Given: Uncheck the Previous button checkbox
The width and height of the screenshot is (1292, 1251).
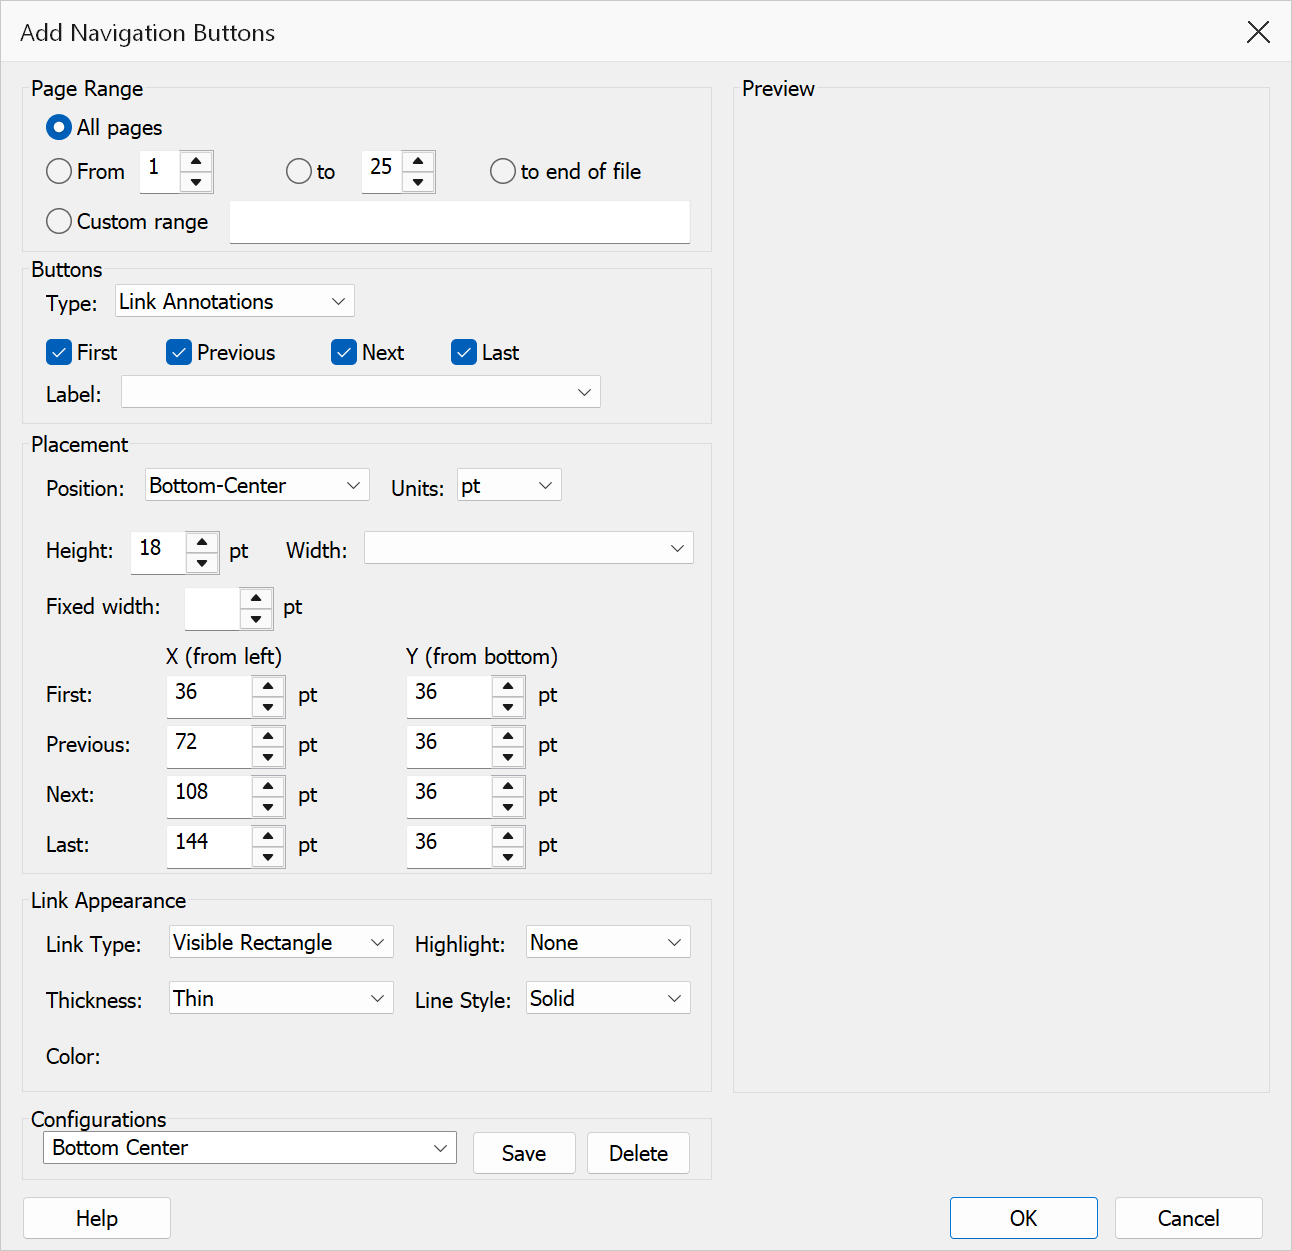Looking at the screenshot, I should tap(179, 352).
